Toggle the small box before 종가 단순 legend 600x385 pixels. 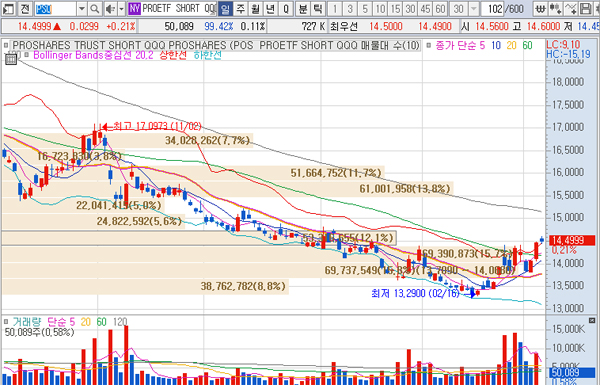pos(429,46)
